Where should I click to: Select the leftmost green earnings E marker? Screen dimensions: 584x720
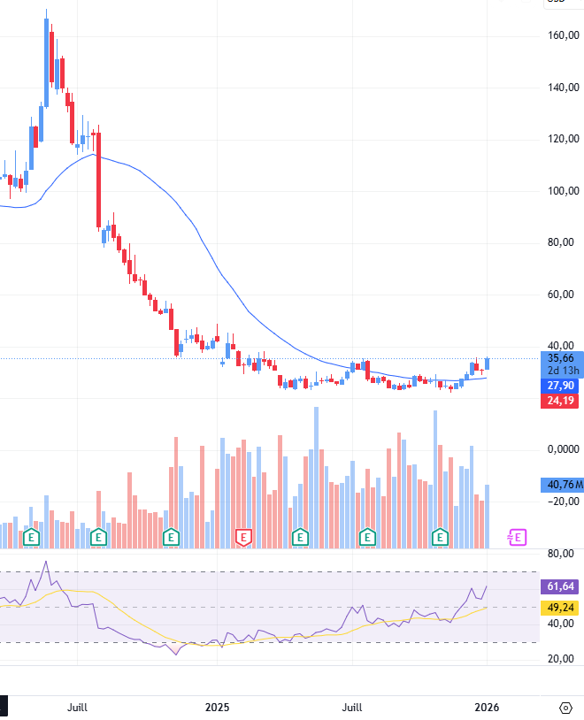[x=31, y=537]
